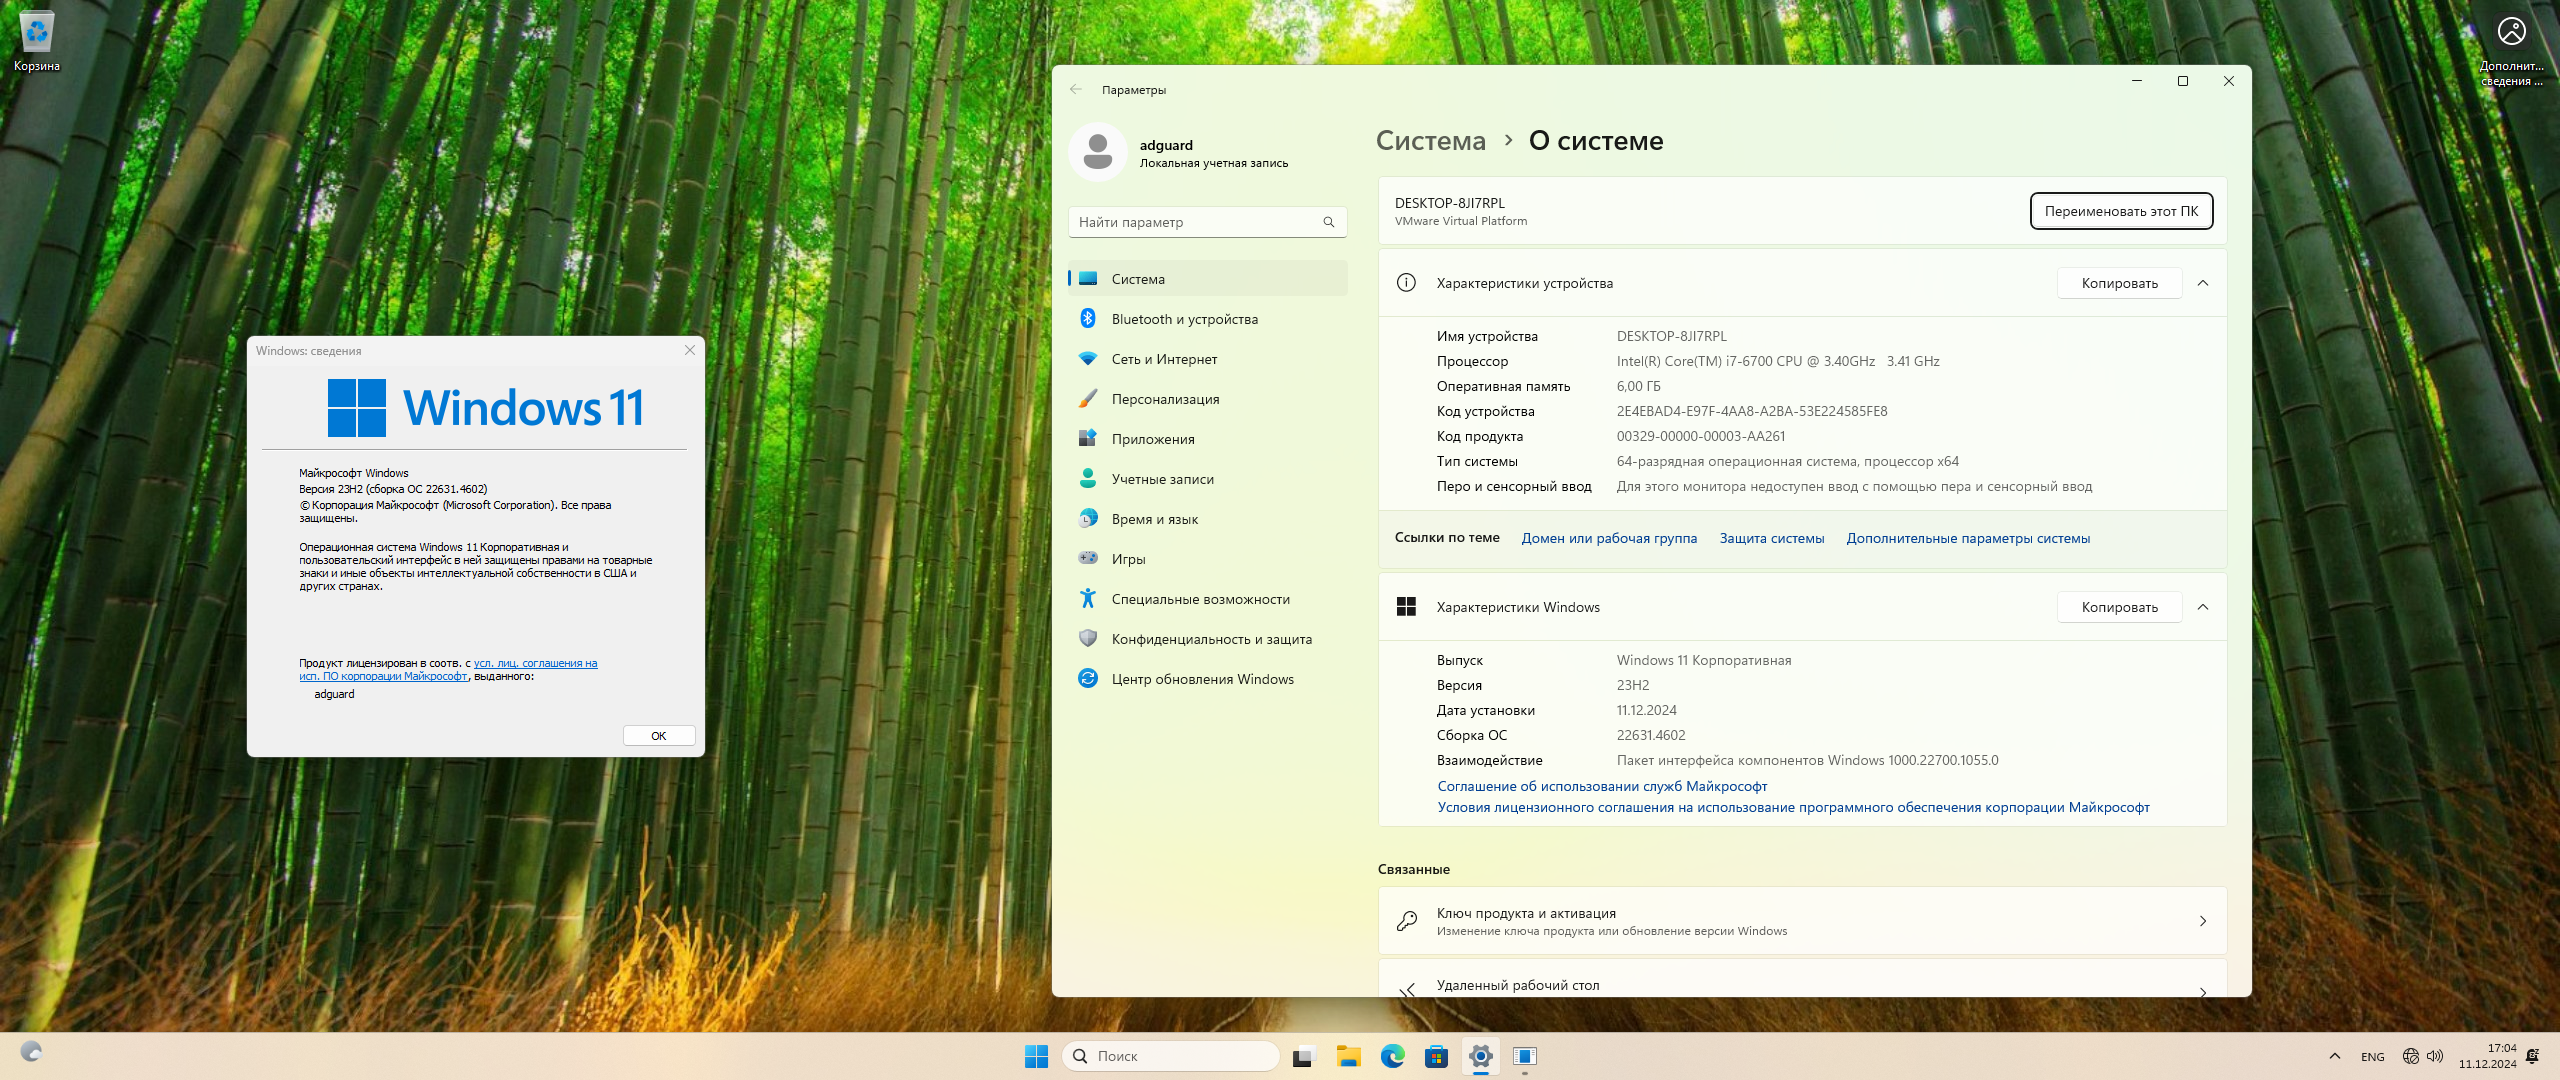Click Переименовать этот ПК button

coord(2121,211)
